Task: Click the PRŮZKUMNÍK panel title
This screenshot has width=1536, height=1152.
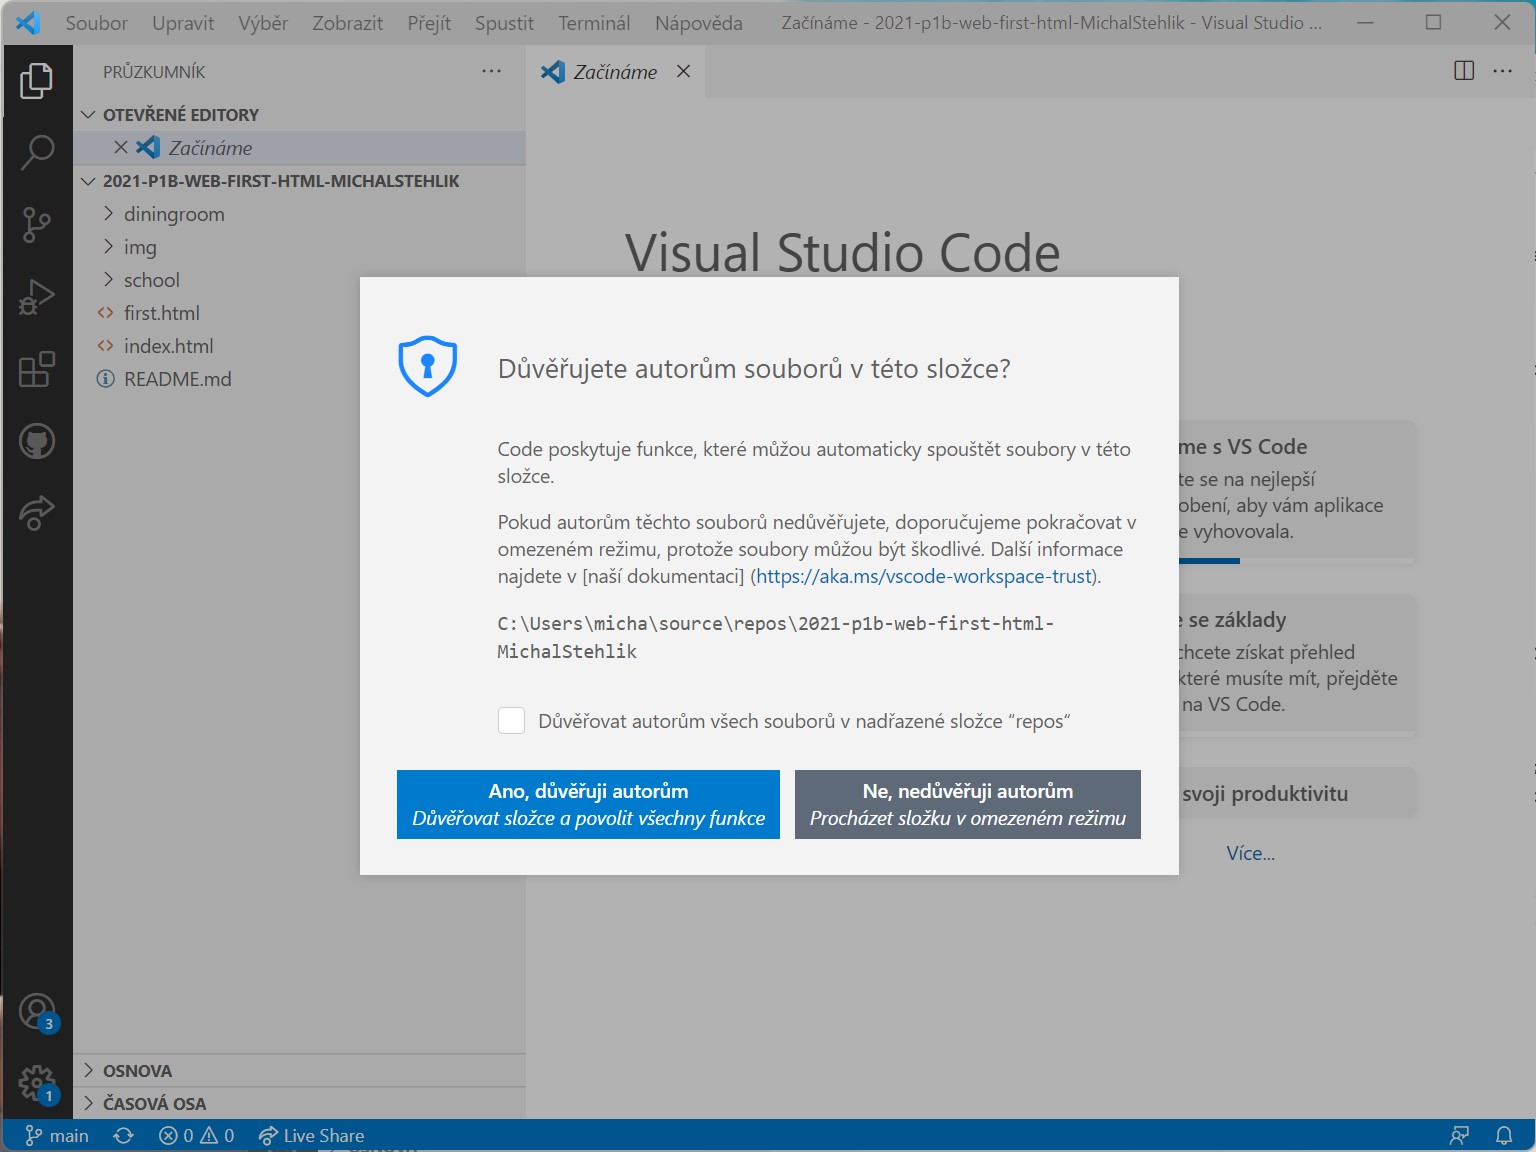Action: 154,72
